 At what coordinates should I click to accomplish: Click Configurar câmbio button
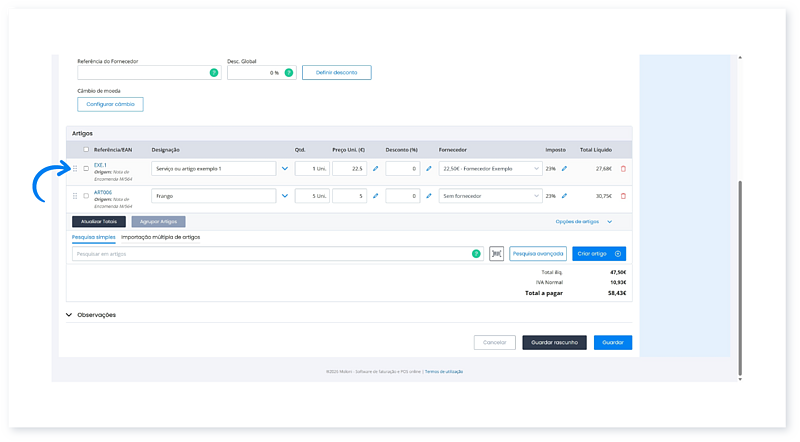point(110,104)
